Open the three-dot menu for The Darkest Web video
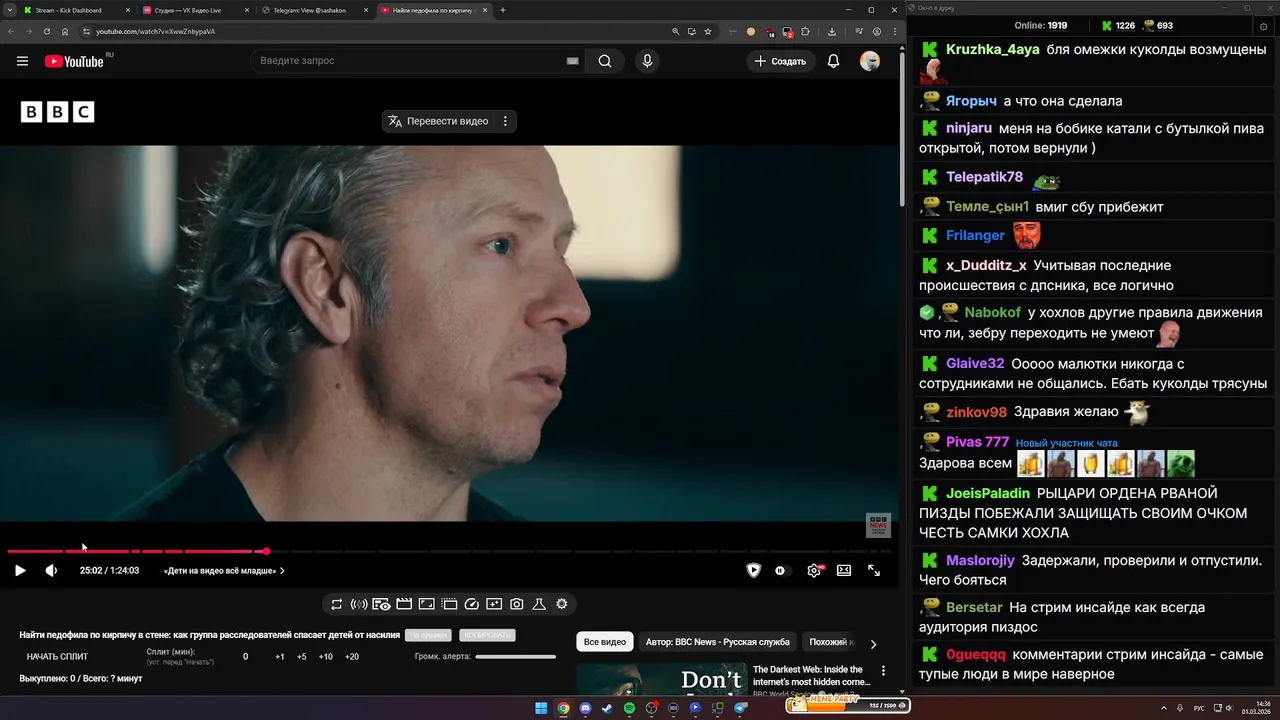 click(883, 671)
